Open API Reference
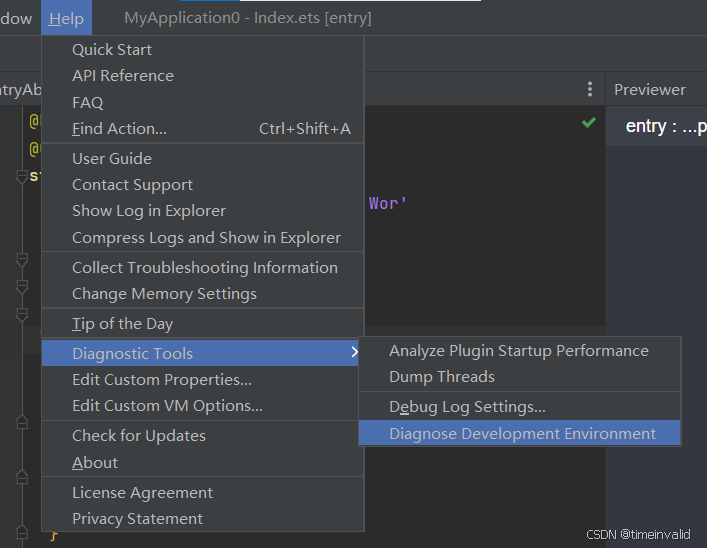 tap(123, 76)
